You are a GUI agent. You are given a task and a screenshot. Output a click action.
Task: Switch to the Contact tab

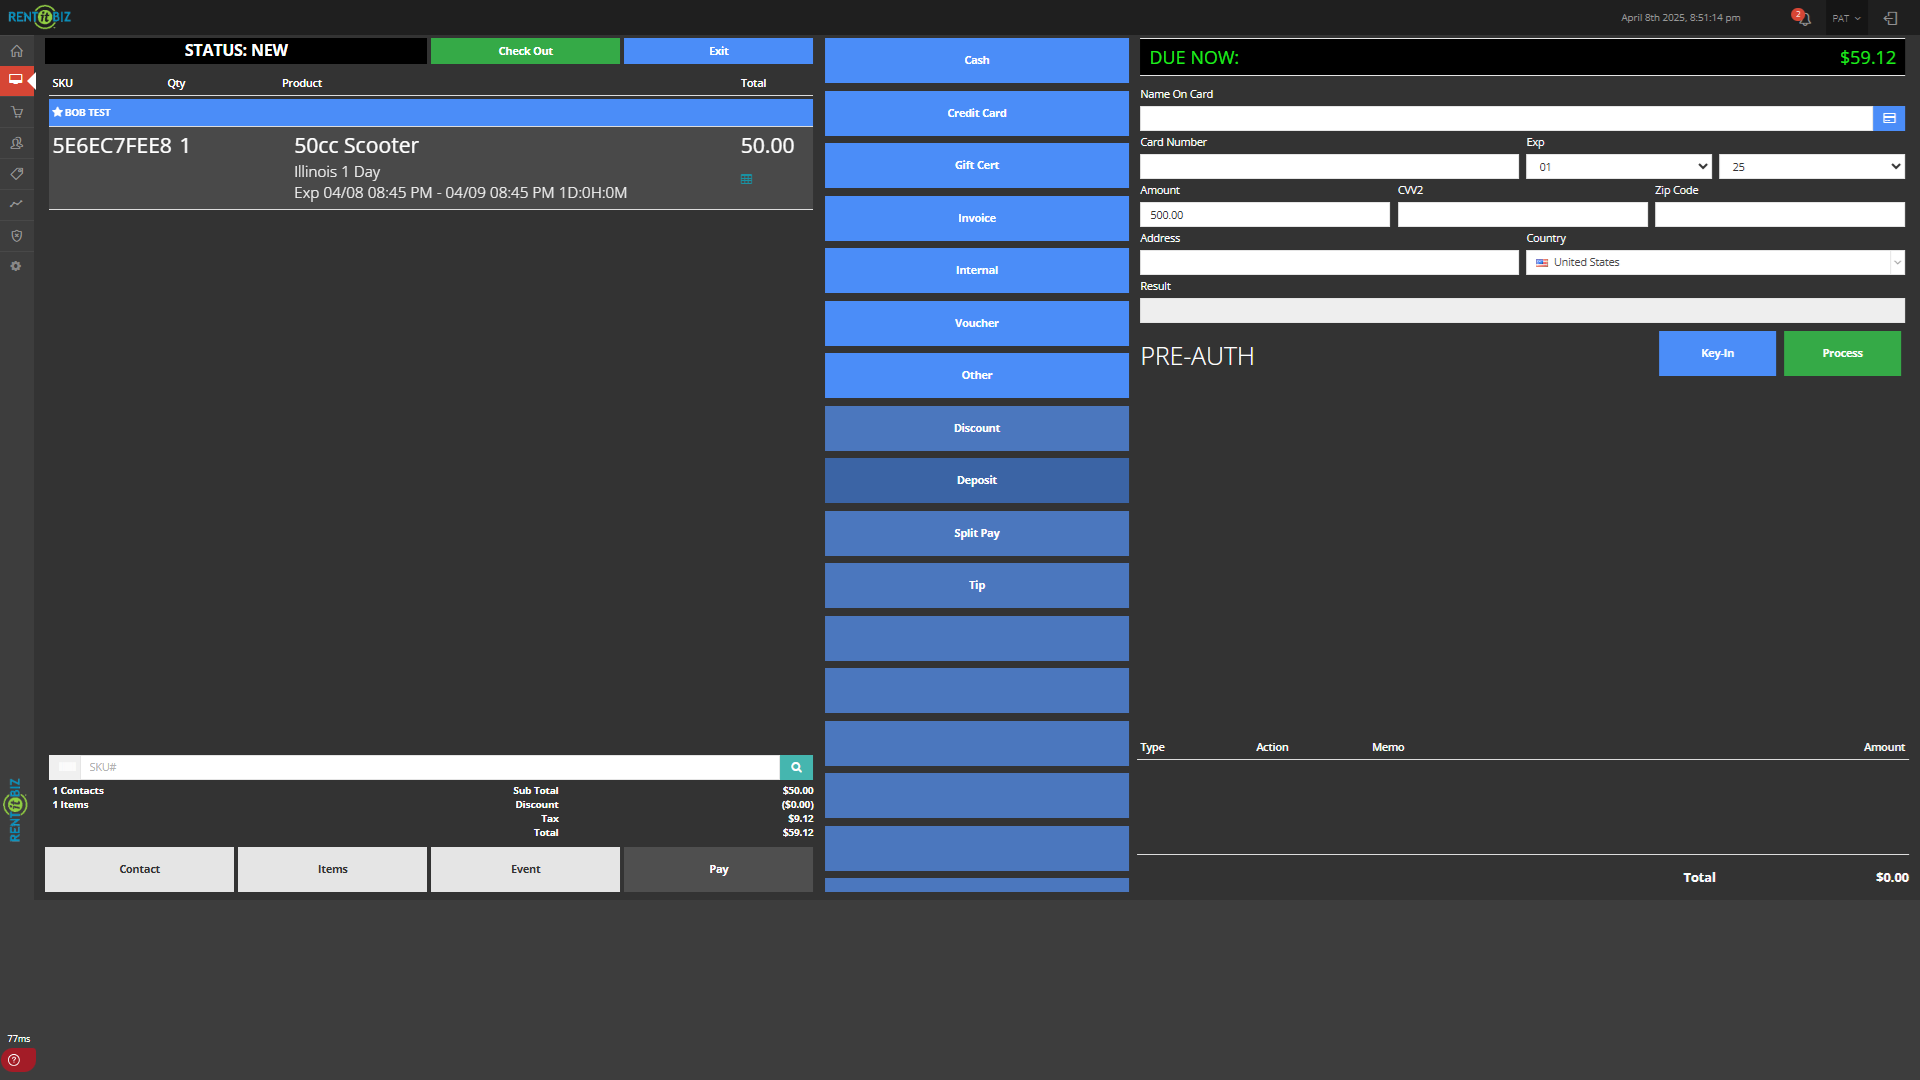pyautogui.click(x=139, y=869)
